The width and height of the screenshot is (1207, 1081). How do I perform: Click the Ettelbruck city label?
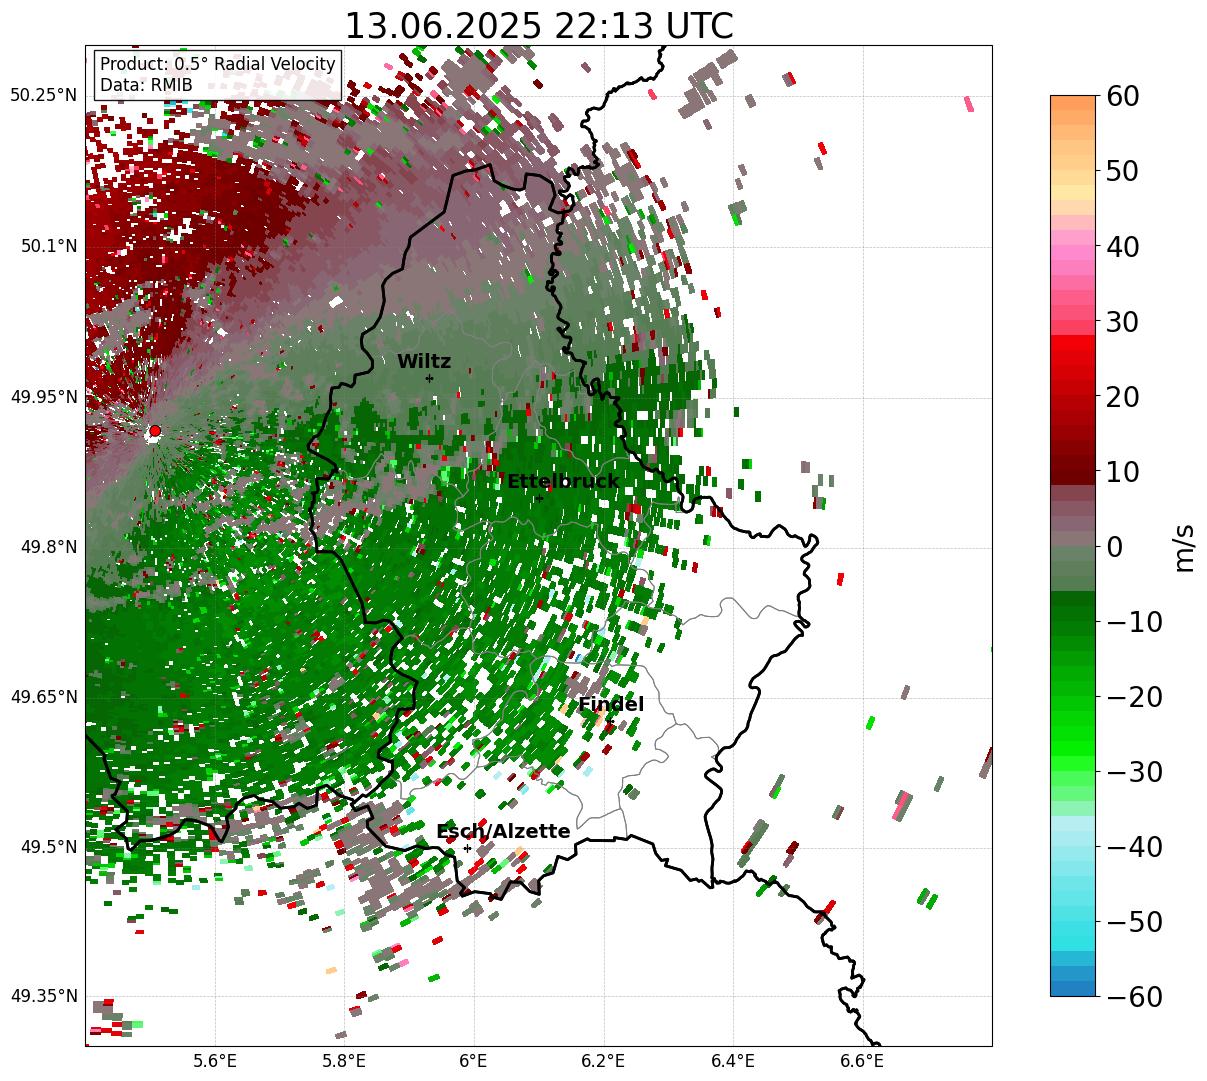point(563,482)
